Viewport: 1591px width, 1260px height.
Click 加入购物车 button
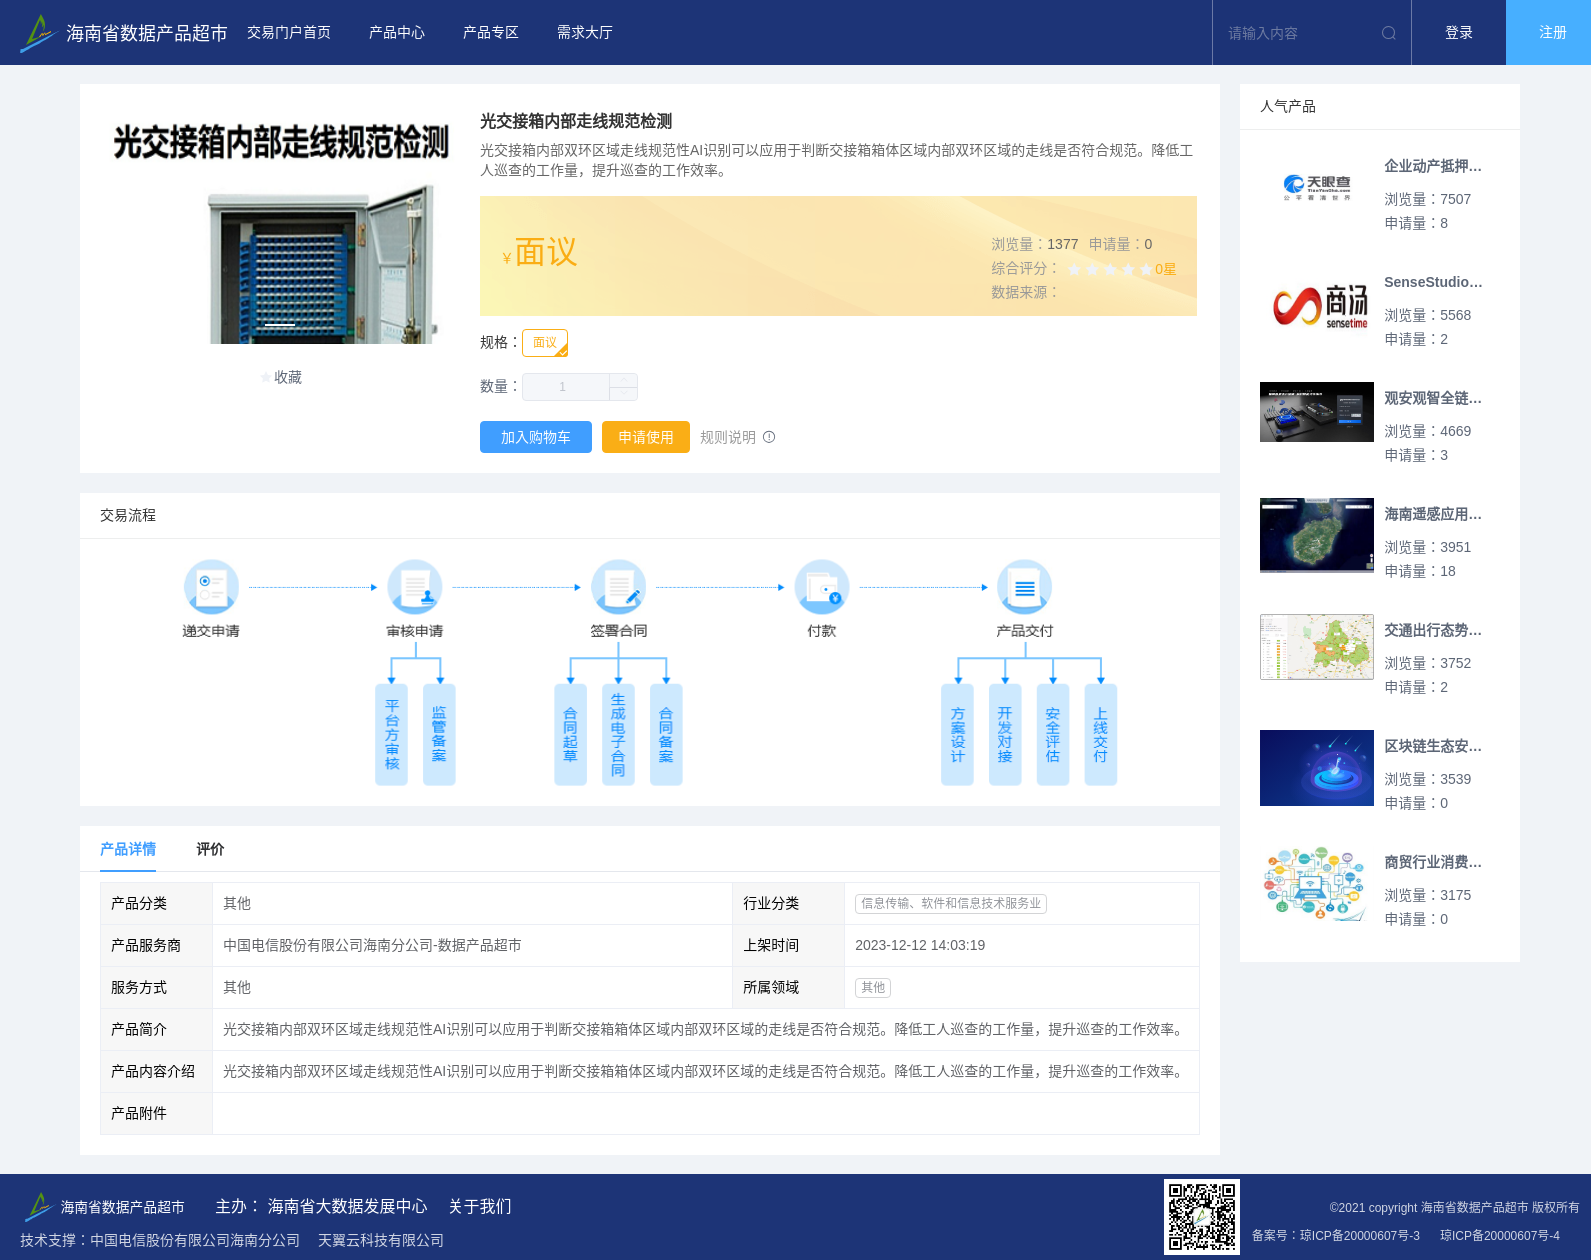tap(536, 437)
